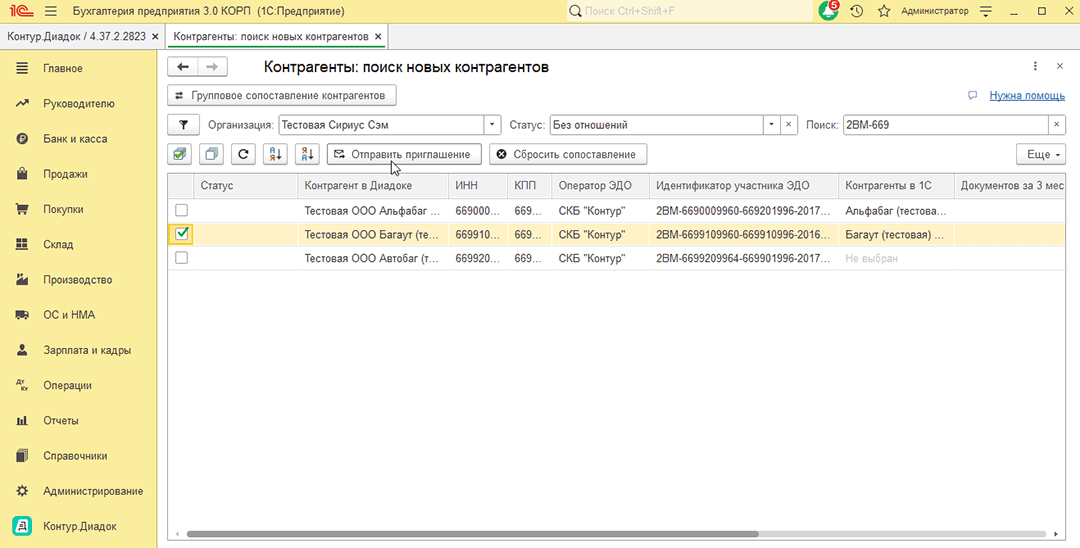Sort list ascending А-Я
The height and width of the screenshot is (548, 1080).
pos(275,154)
